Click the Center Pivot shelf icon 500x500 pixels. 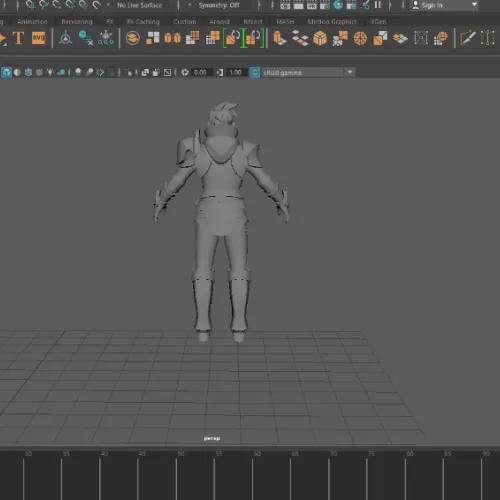(65, 38)
